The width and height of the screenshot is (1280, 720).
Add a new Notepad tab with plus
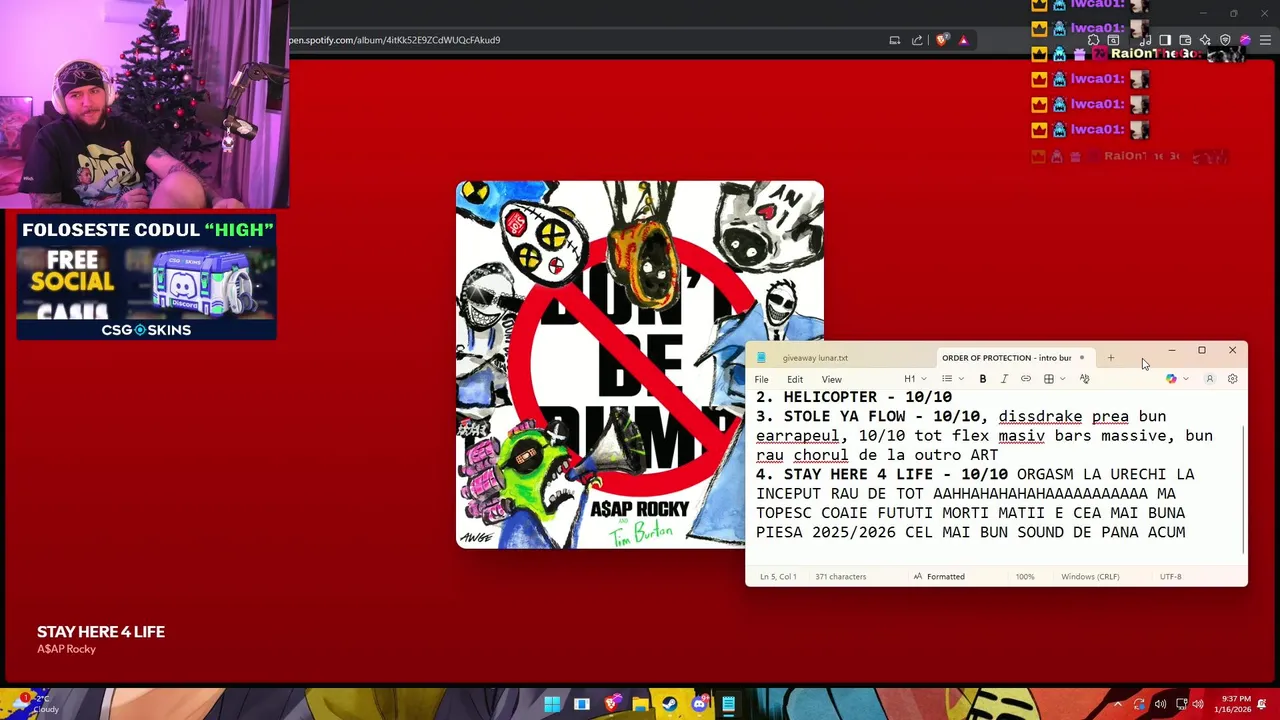tap(1110, 358)
